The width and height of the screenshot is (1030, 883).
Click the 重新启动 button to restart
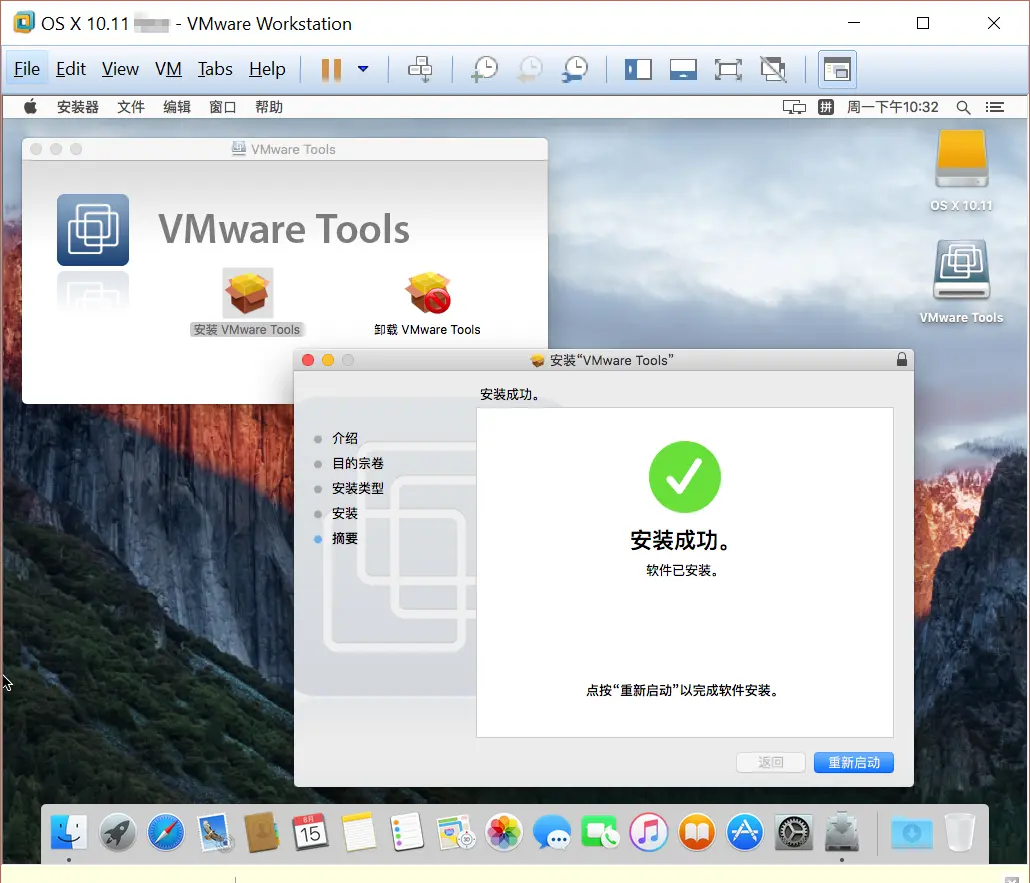pyautogui.click(x=853, y=762)
